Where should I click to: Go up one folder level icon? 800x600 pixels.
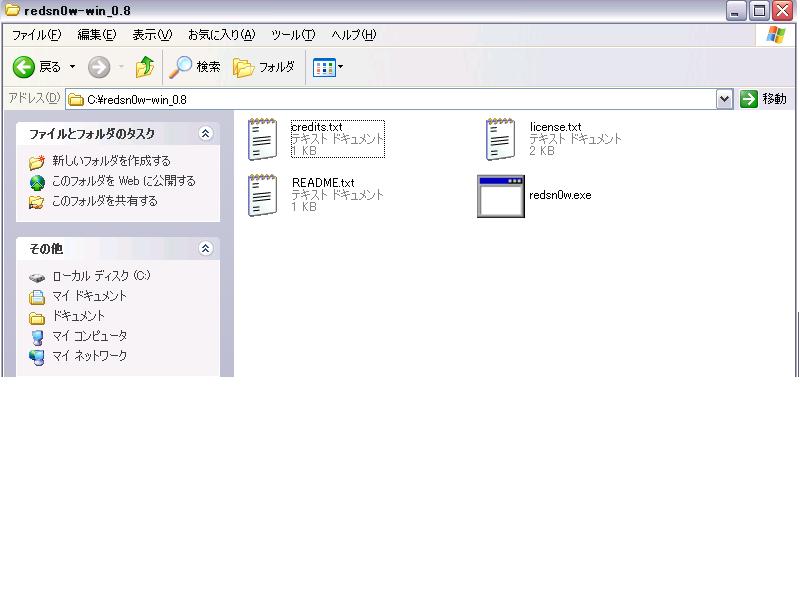(x=145, y=67)
